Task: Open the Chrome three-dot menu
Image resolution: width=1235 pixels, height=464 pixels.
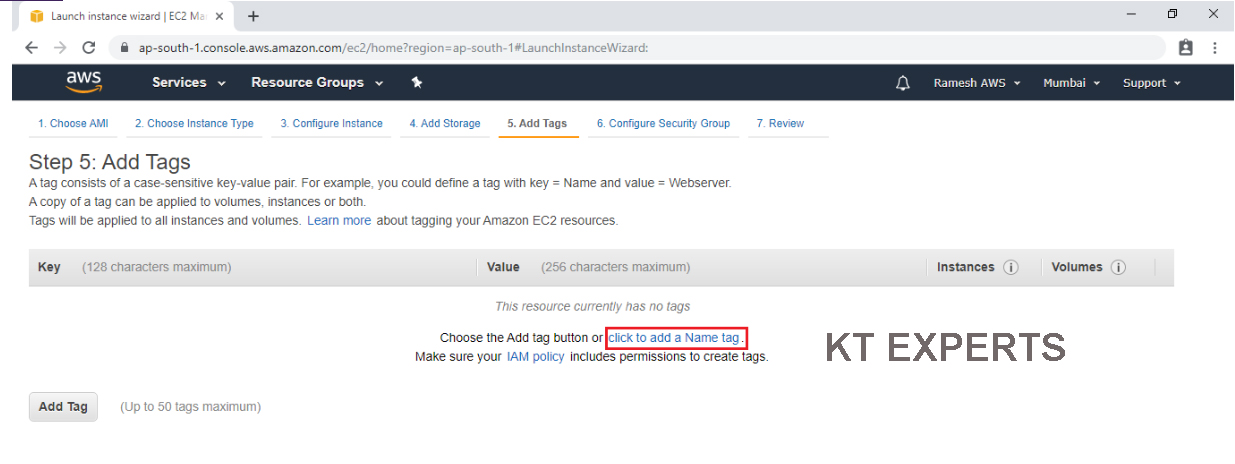Action: tap(1215, 48)
